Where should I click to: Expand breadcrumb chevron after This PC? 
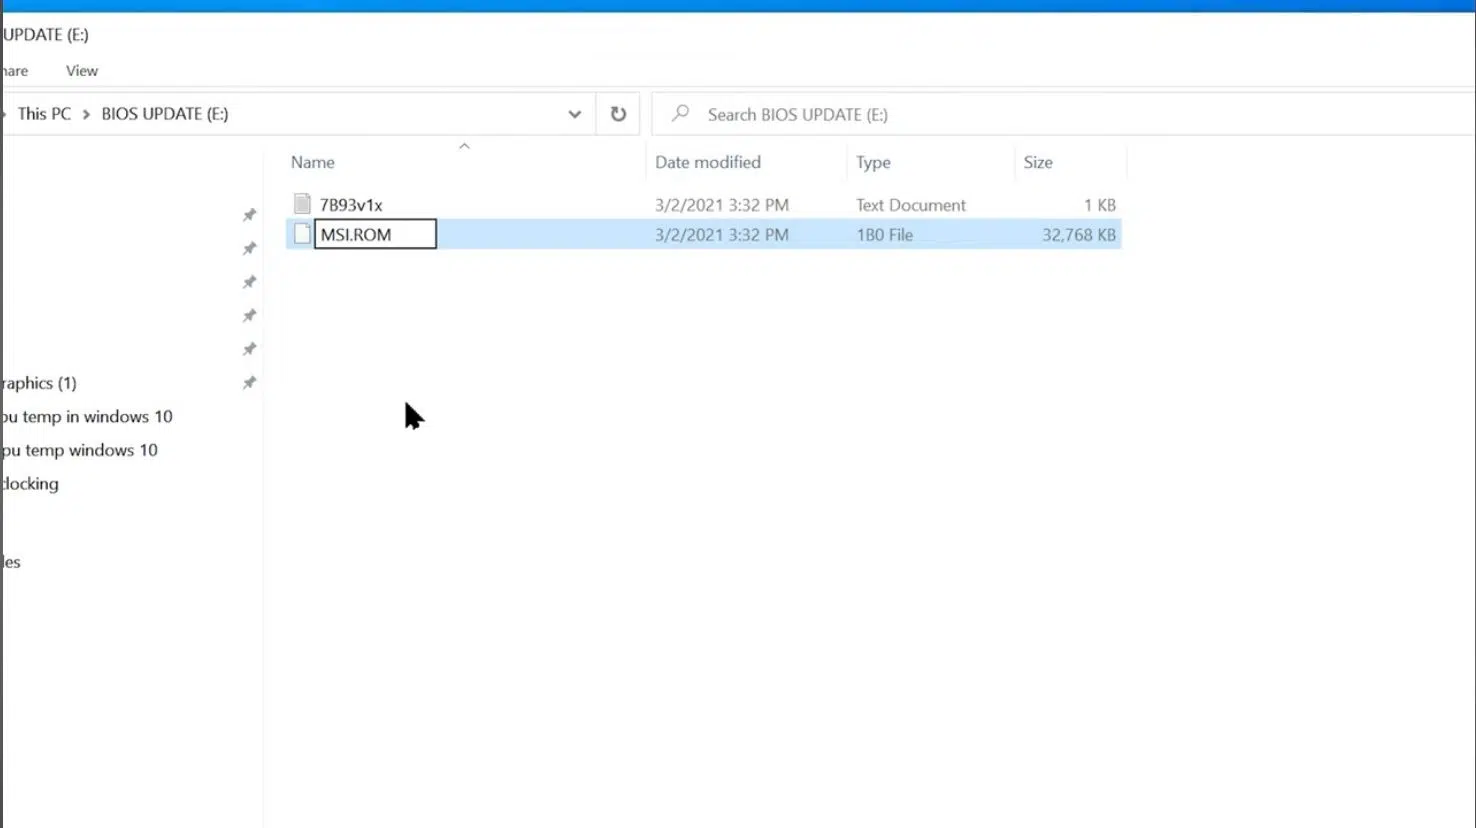pyautogui.click(x=86, y=114)
